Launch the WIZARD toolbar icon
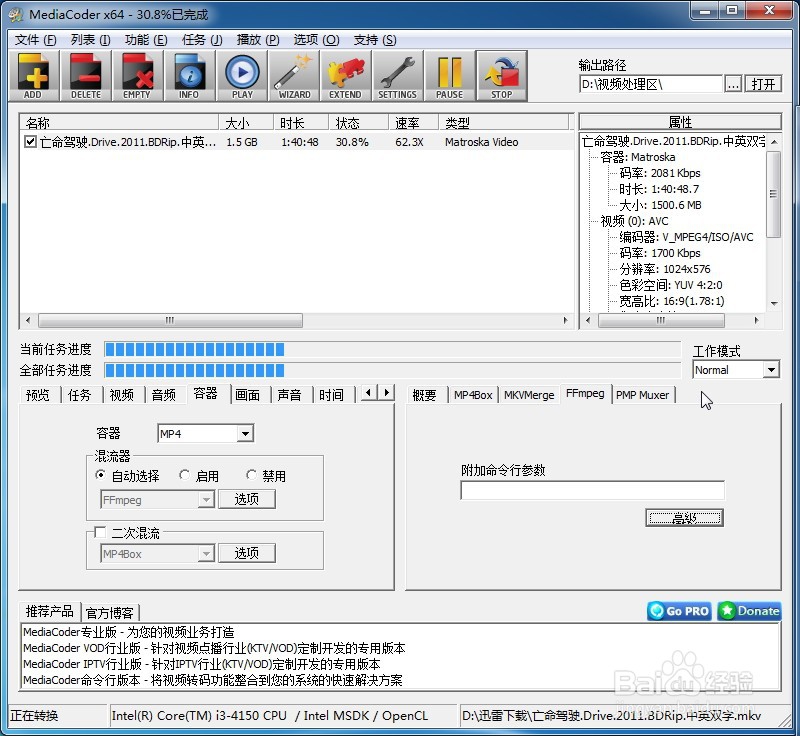The height and width of the screenshot is (736, 800). point(294,75)
